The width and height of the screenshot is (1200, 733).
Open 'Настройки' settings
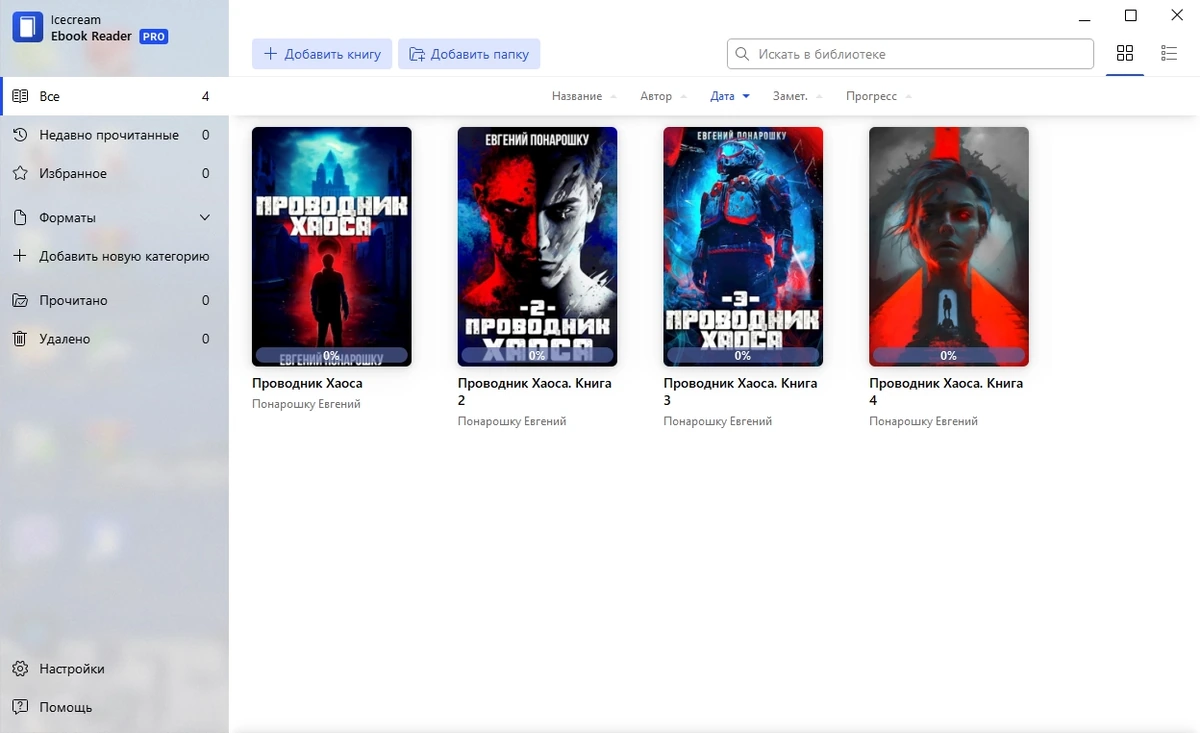tap(114, 669)
